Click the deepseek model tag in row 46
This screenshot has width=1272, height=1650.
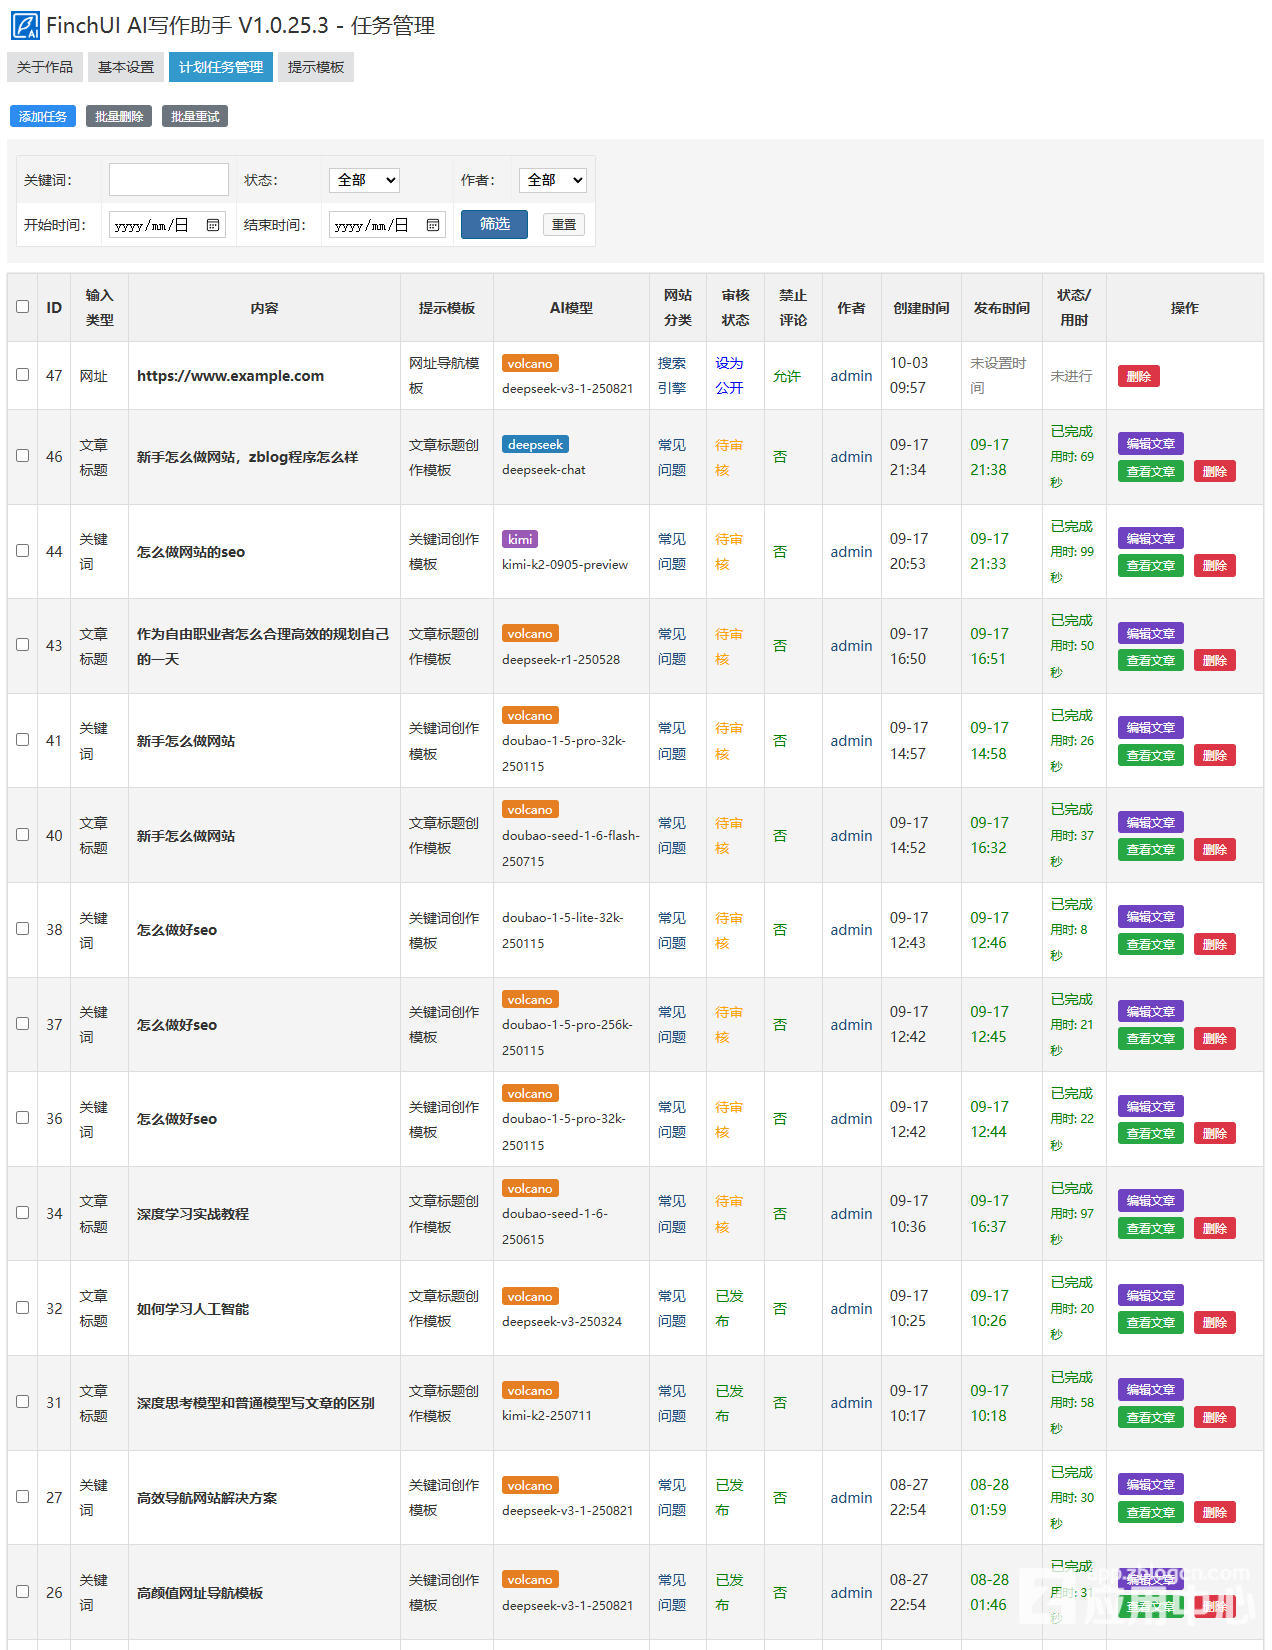(535, 444)
